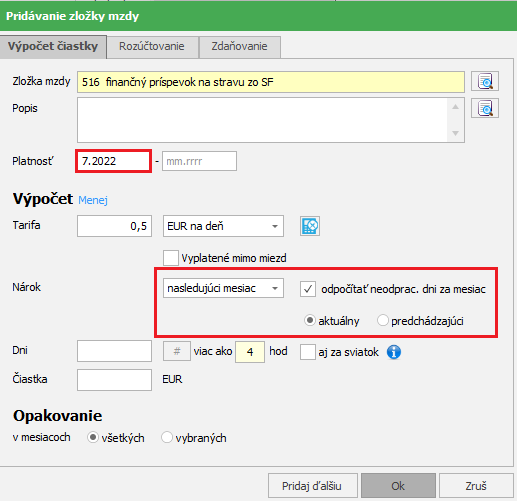
Task: Switch to the Rozúčtovanie tab
Action: (152, 46)
